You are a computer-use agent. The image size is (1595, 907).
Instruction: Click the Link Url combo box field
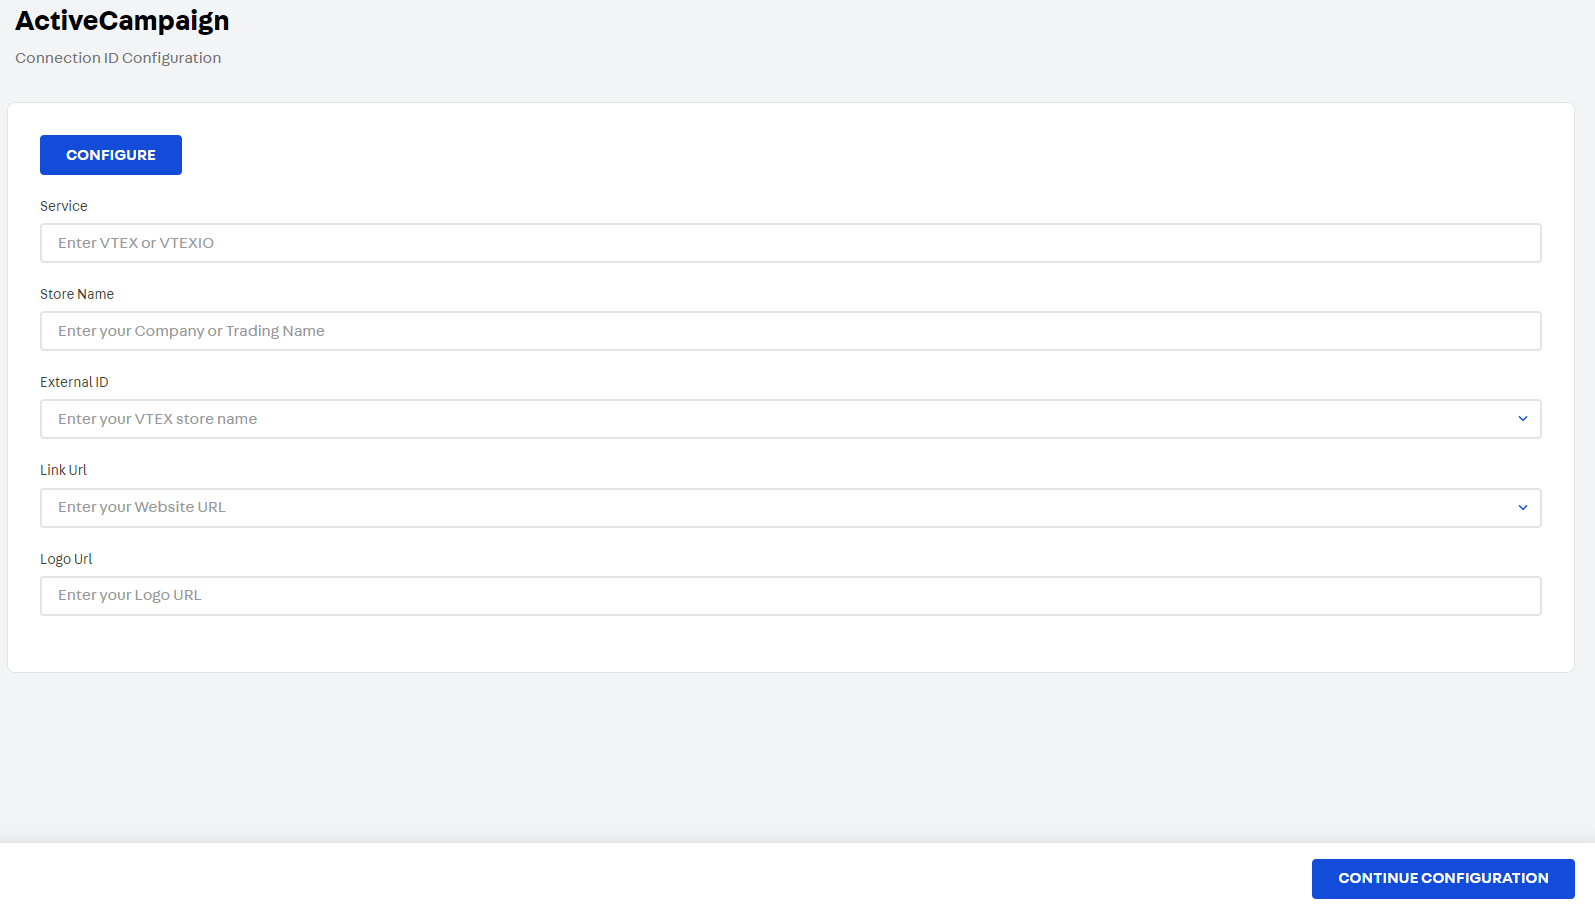(780, 508)
